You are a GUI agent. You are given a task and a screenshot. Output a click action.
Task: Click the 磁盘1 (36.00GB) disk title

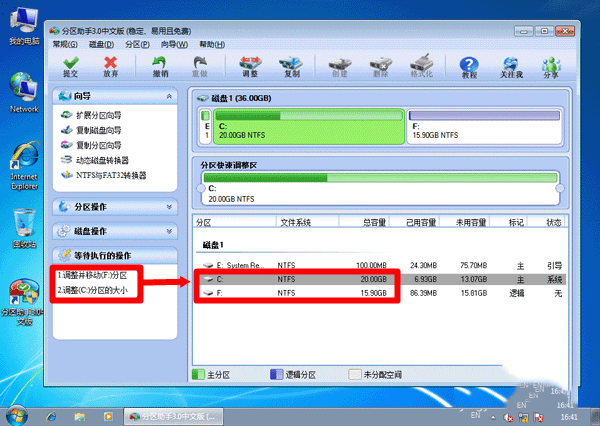coord(241,98)
